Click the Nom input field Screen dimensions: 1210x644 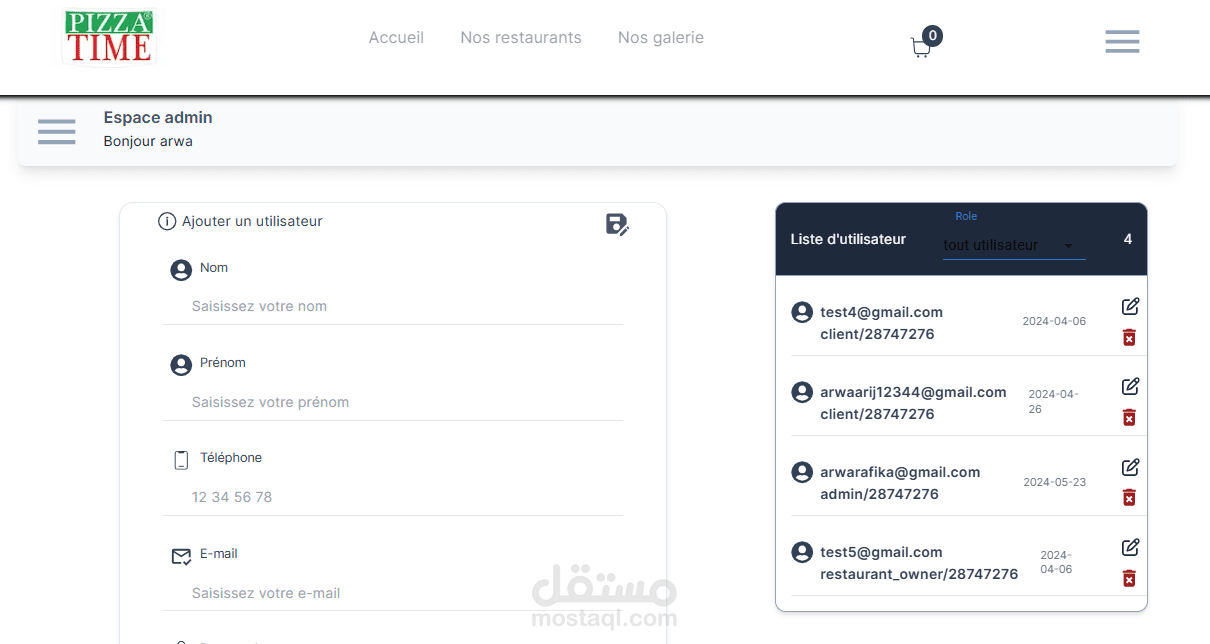393,306
